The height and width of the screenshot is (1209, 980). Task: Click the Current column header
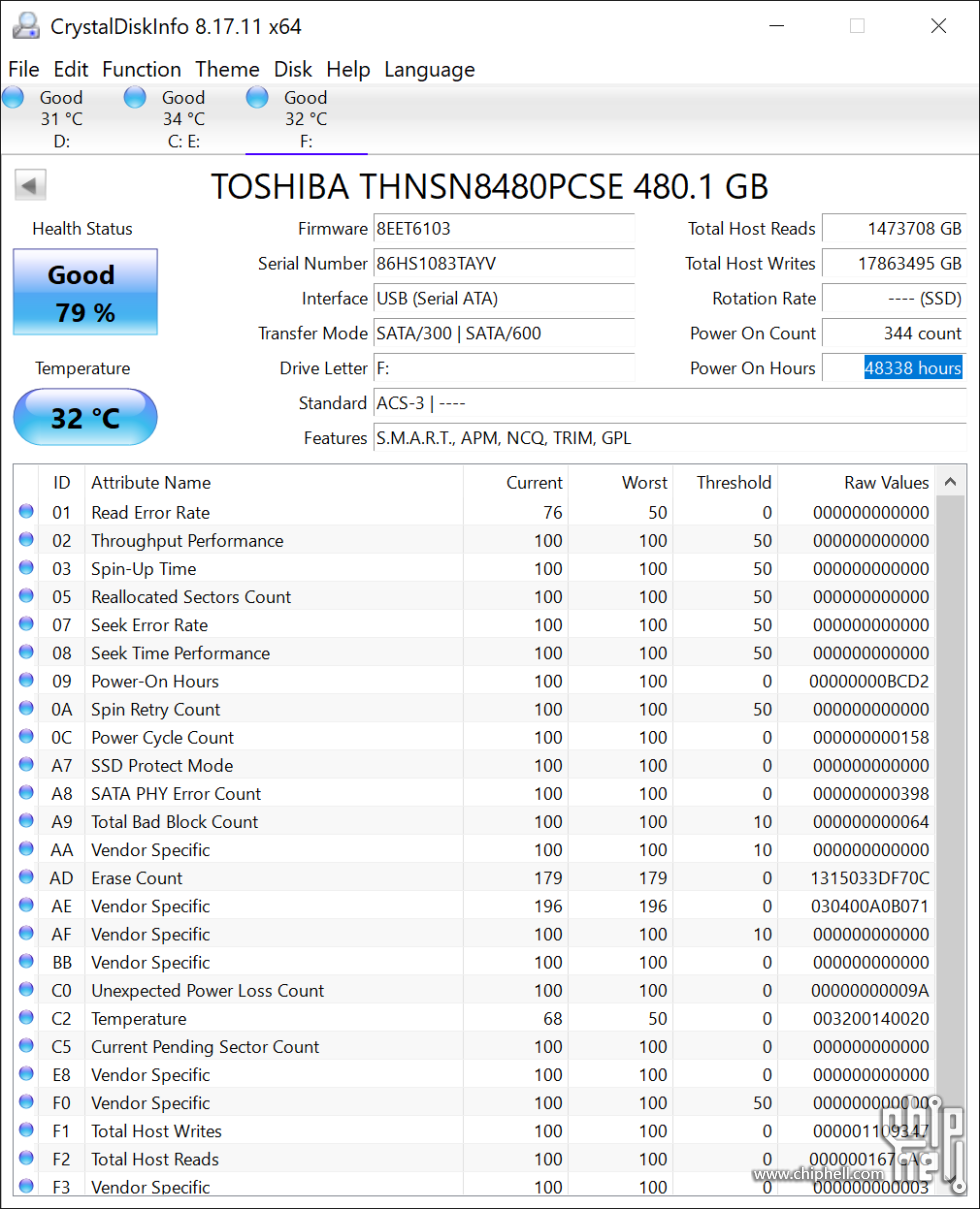(x=516, y=482)
